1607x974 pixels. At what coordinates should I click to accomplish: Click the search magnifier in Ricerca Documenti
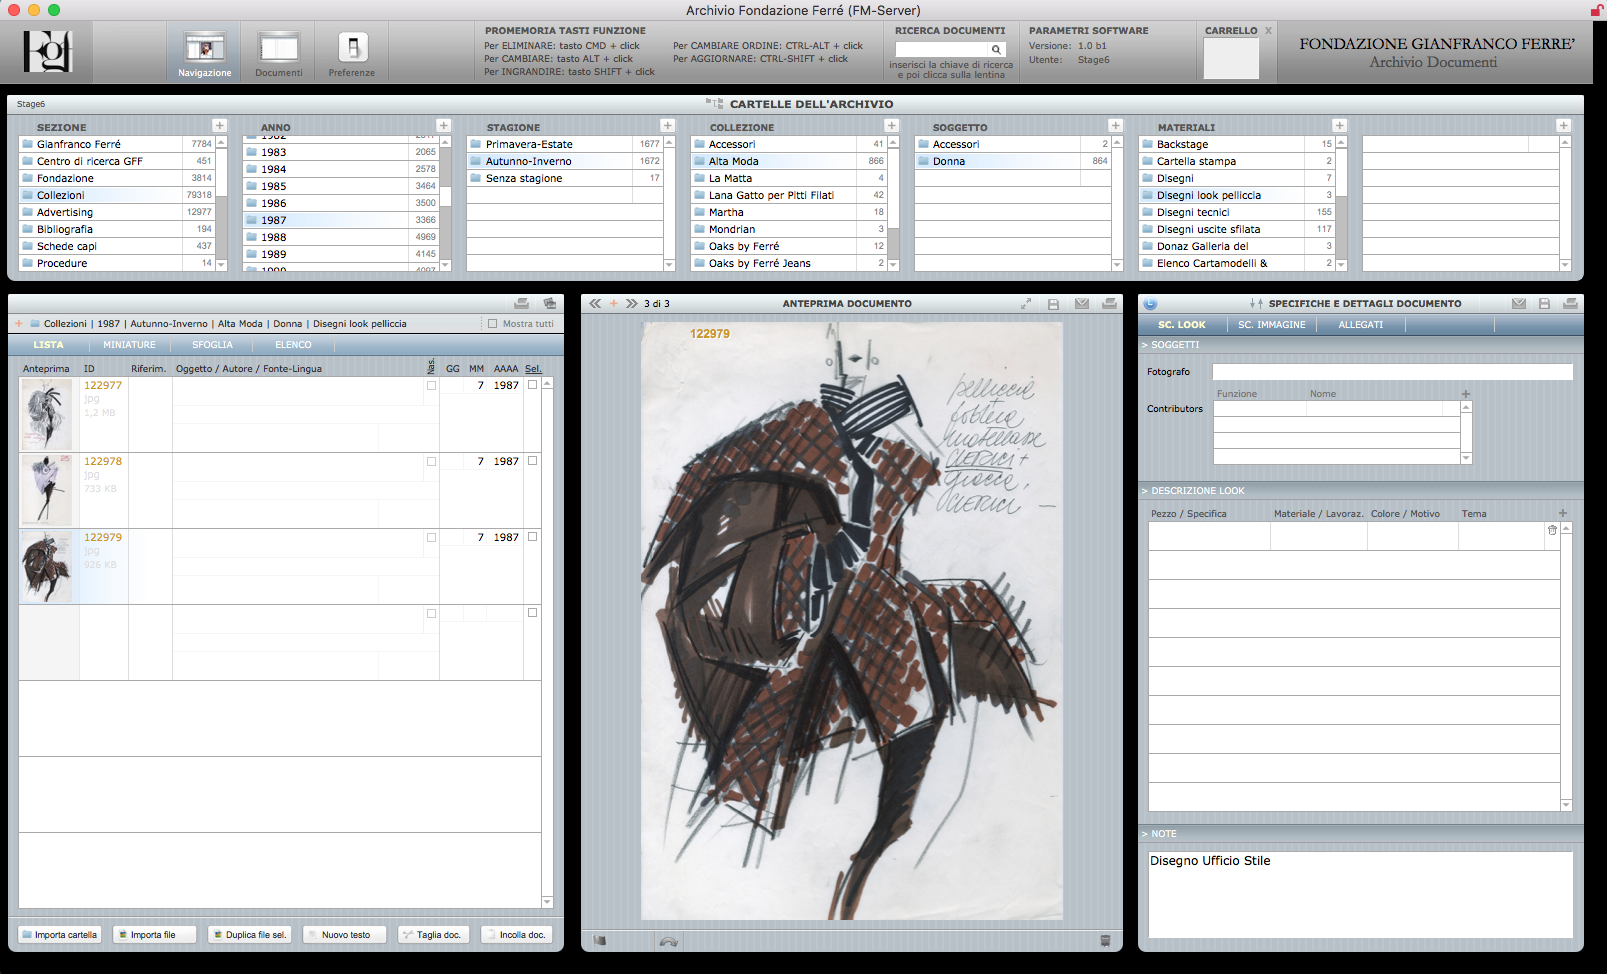coord(996,49)
